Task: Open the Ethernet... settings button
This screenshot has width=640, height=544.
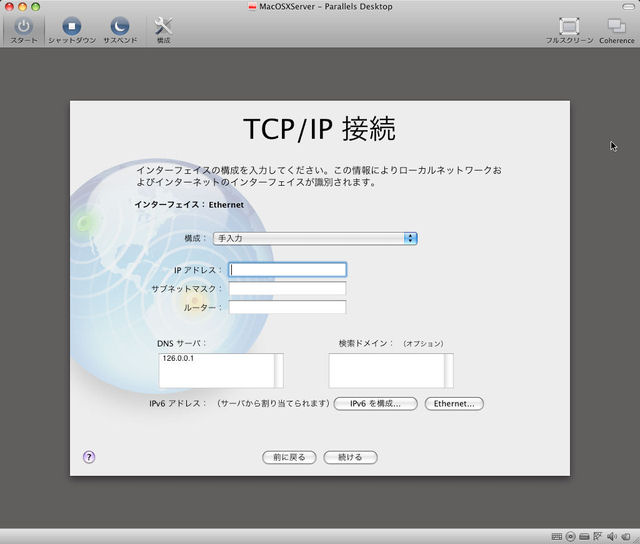Action: (454, 404)
